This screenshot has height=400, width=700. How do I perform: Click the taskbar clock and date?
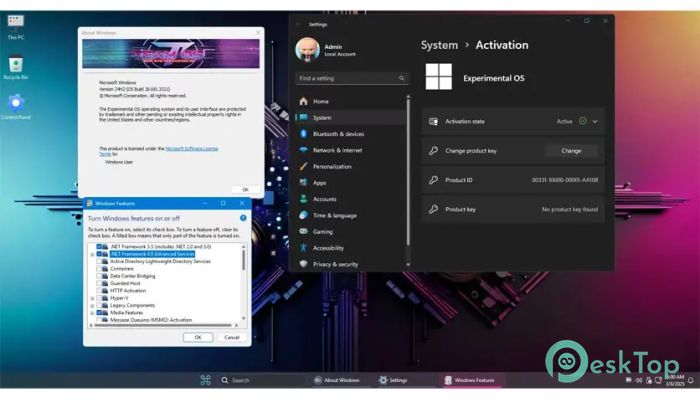coord(675,380)
